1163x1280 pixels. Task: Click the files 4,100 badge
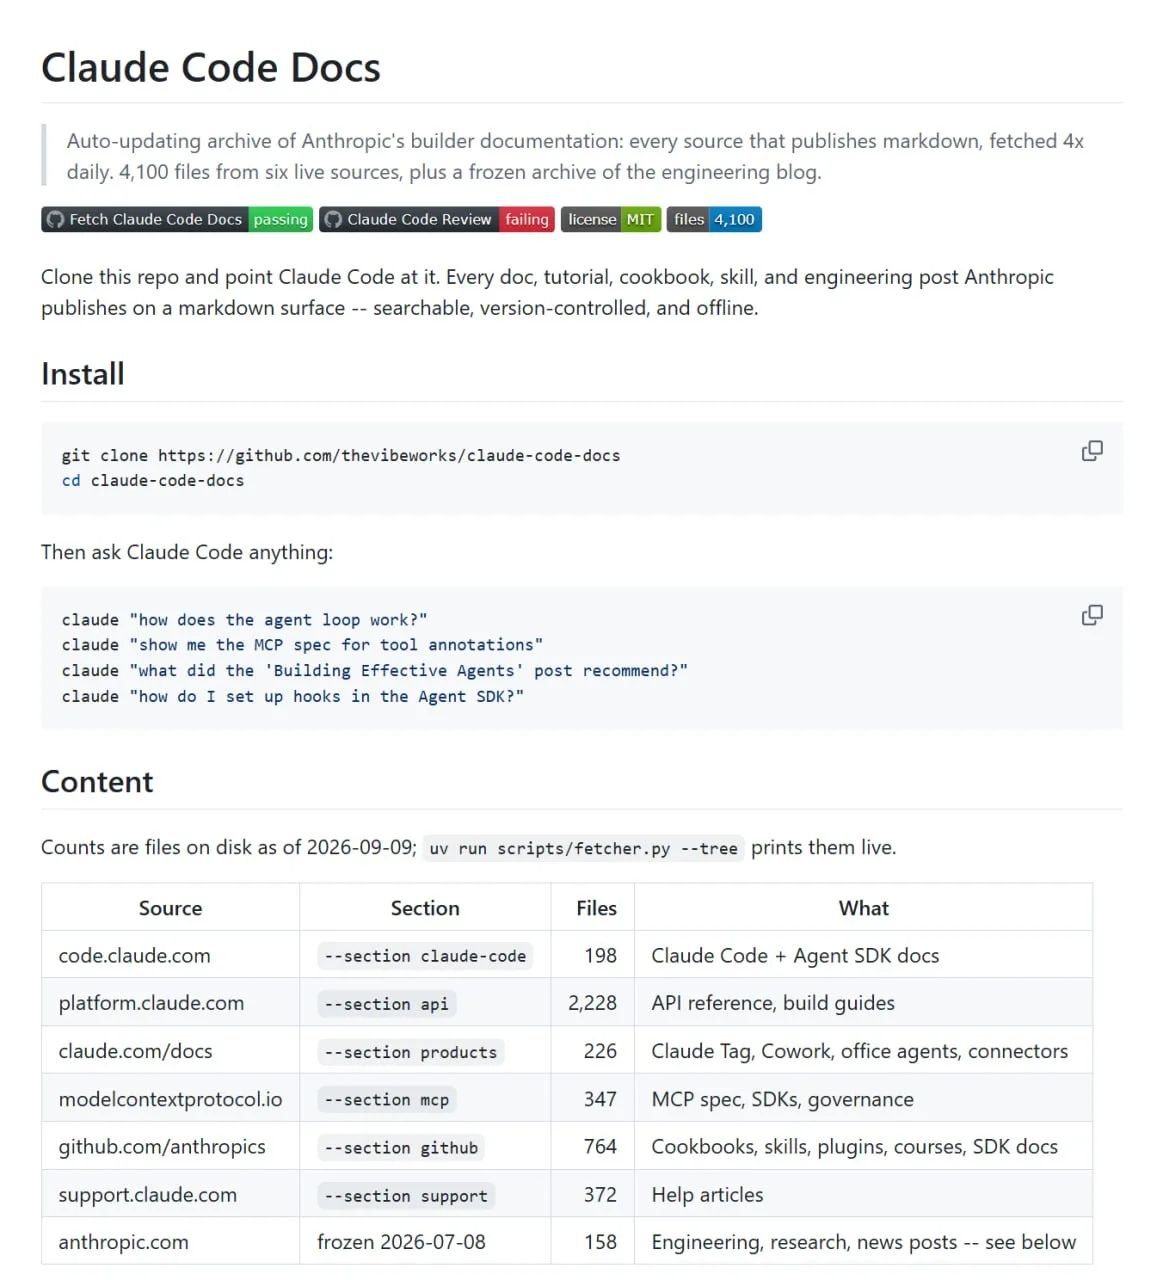click(x=714, y=219)
